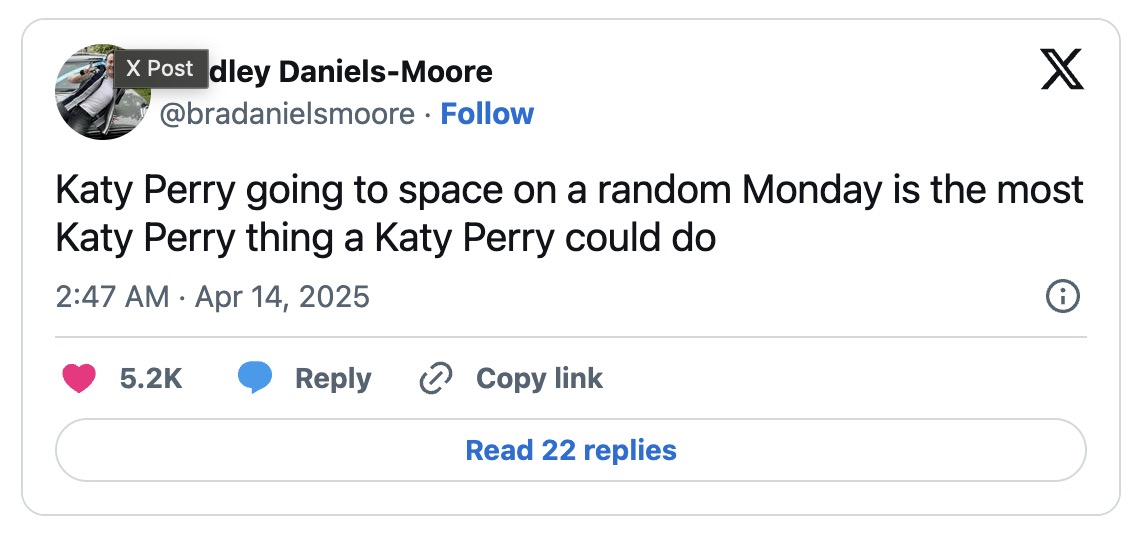The width and height of the screenshot is (1146, 542).
Task: Open the X logo in the corner
Action: click(x=1061, y=70)
